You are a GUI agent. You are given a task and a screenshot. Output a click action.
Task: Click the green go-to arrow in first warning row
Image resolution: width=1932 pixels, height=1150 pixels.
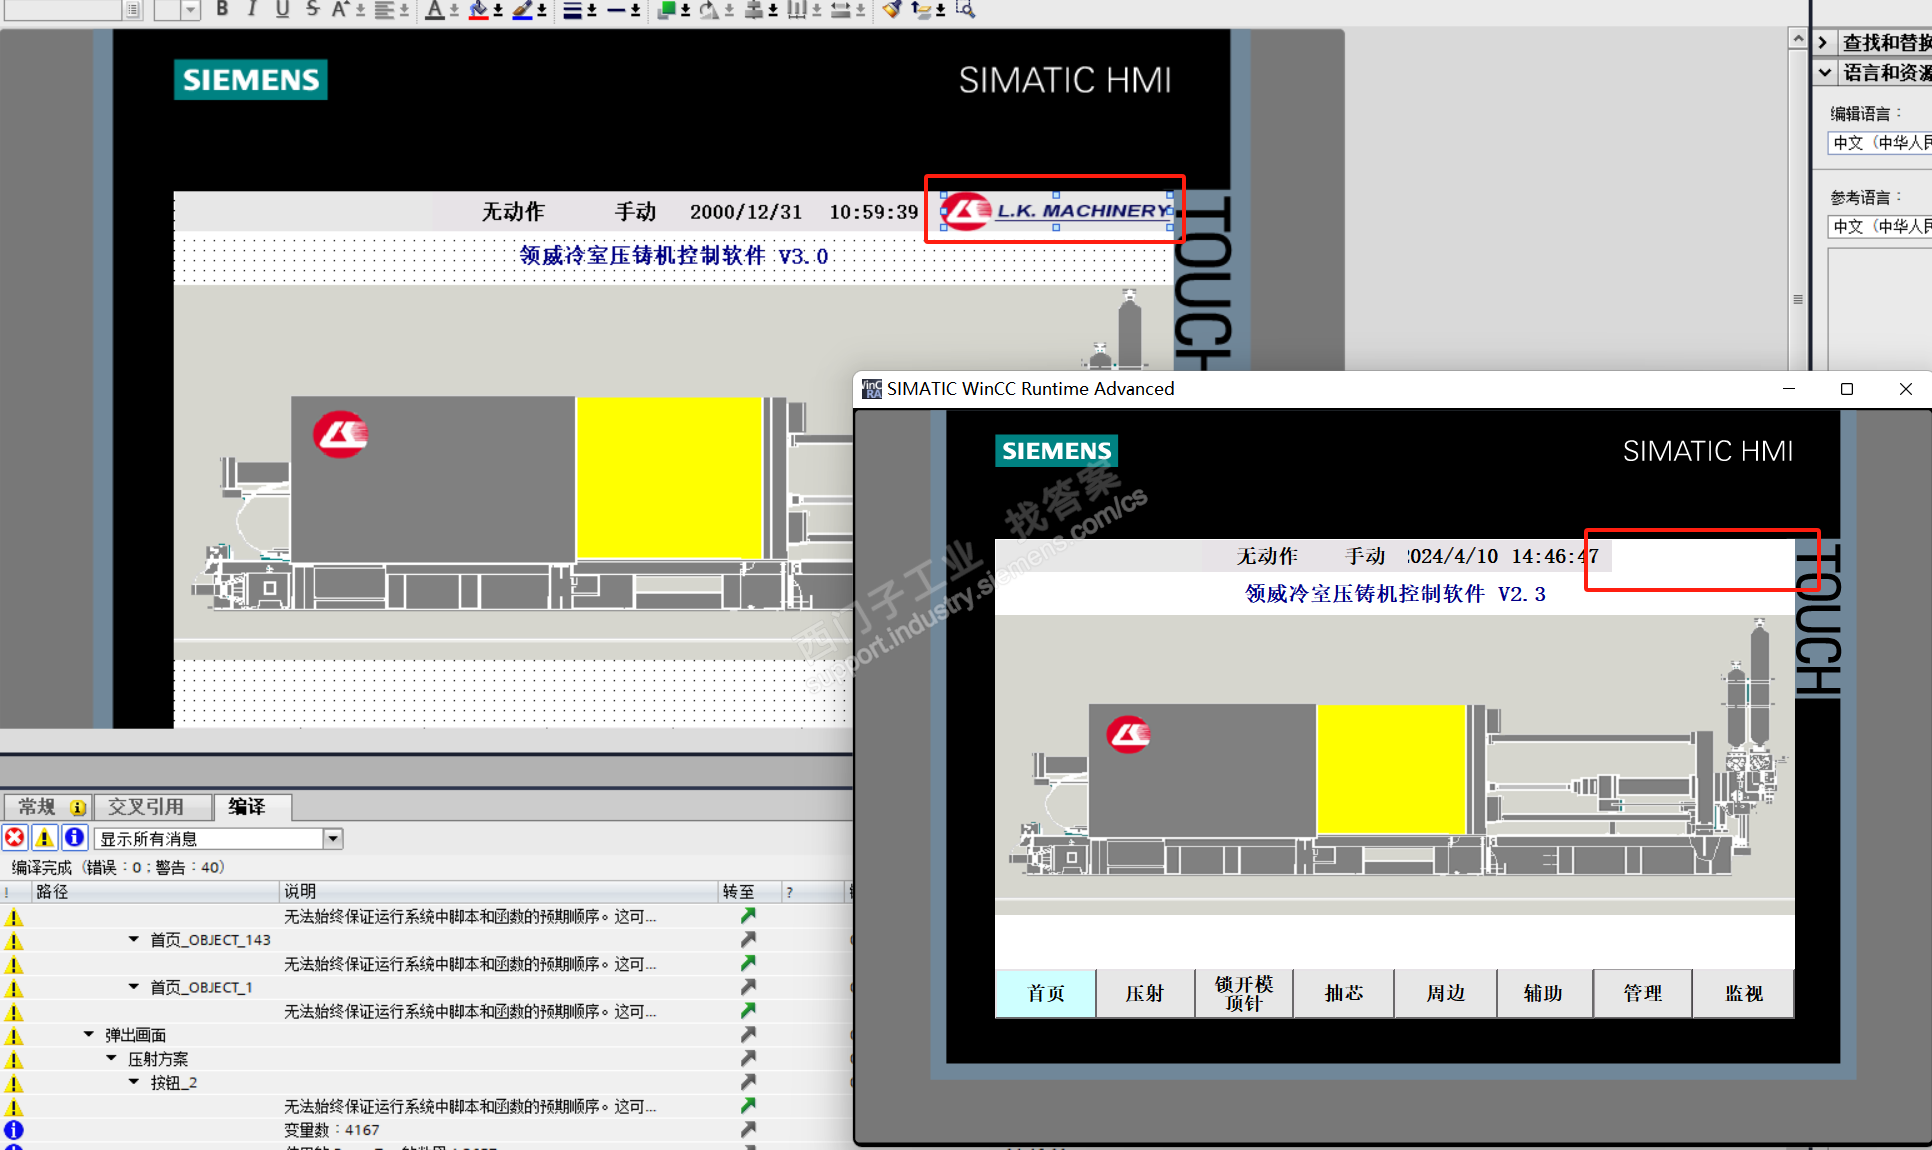click(748, 916)
